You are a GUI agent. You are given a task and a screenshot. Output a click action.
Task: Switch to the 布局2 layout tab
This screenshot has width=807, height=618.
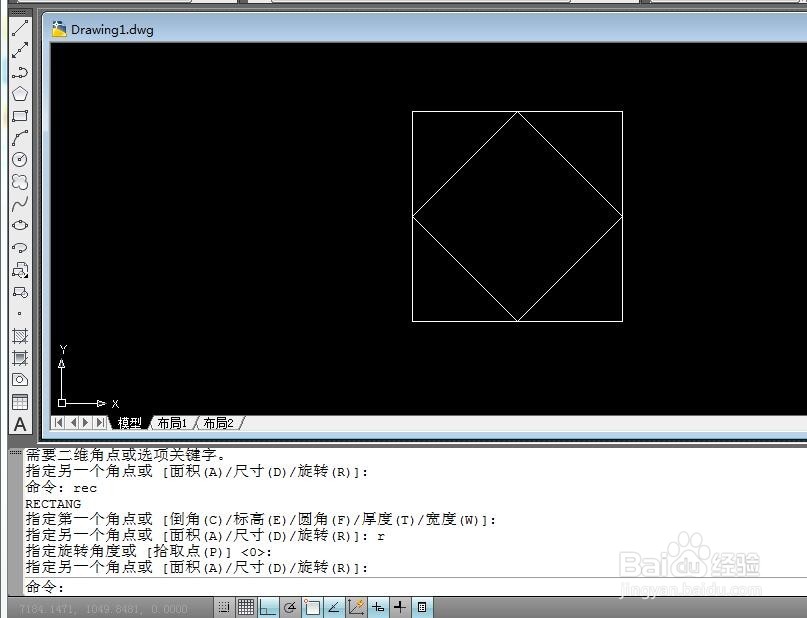(x=217, y=422)
